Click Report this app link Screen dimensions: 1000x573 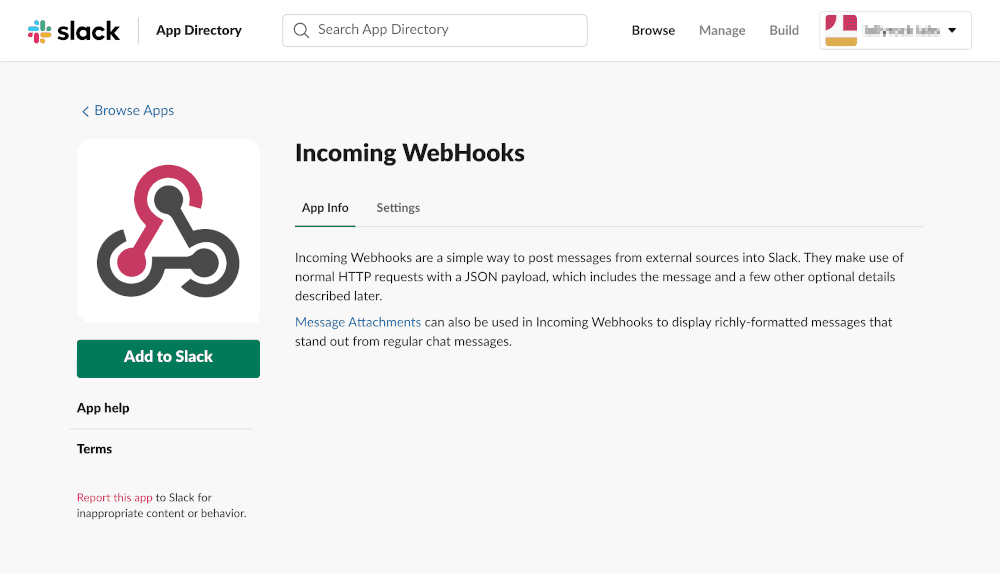click(115, 498)
